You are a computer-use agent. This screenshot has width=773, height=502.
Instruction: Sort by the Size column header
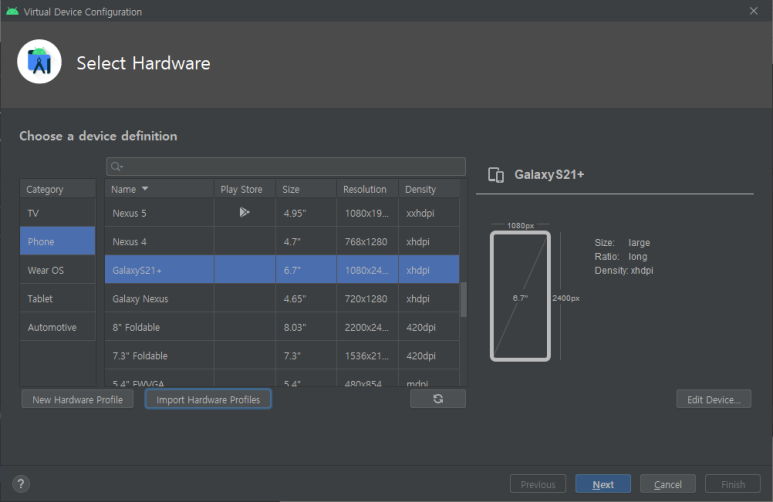[306, 189]
